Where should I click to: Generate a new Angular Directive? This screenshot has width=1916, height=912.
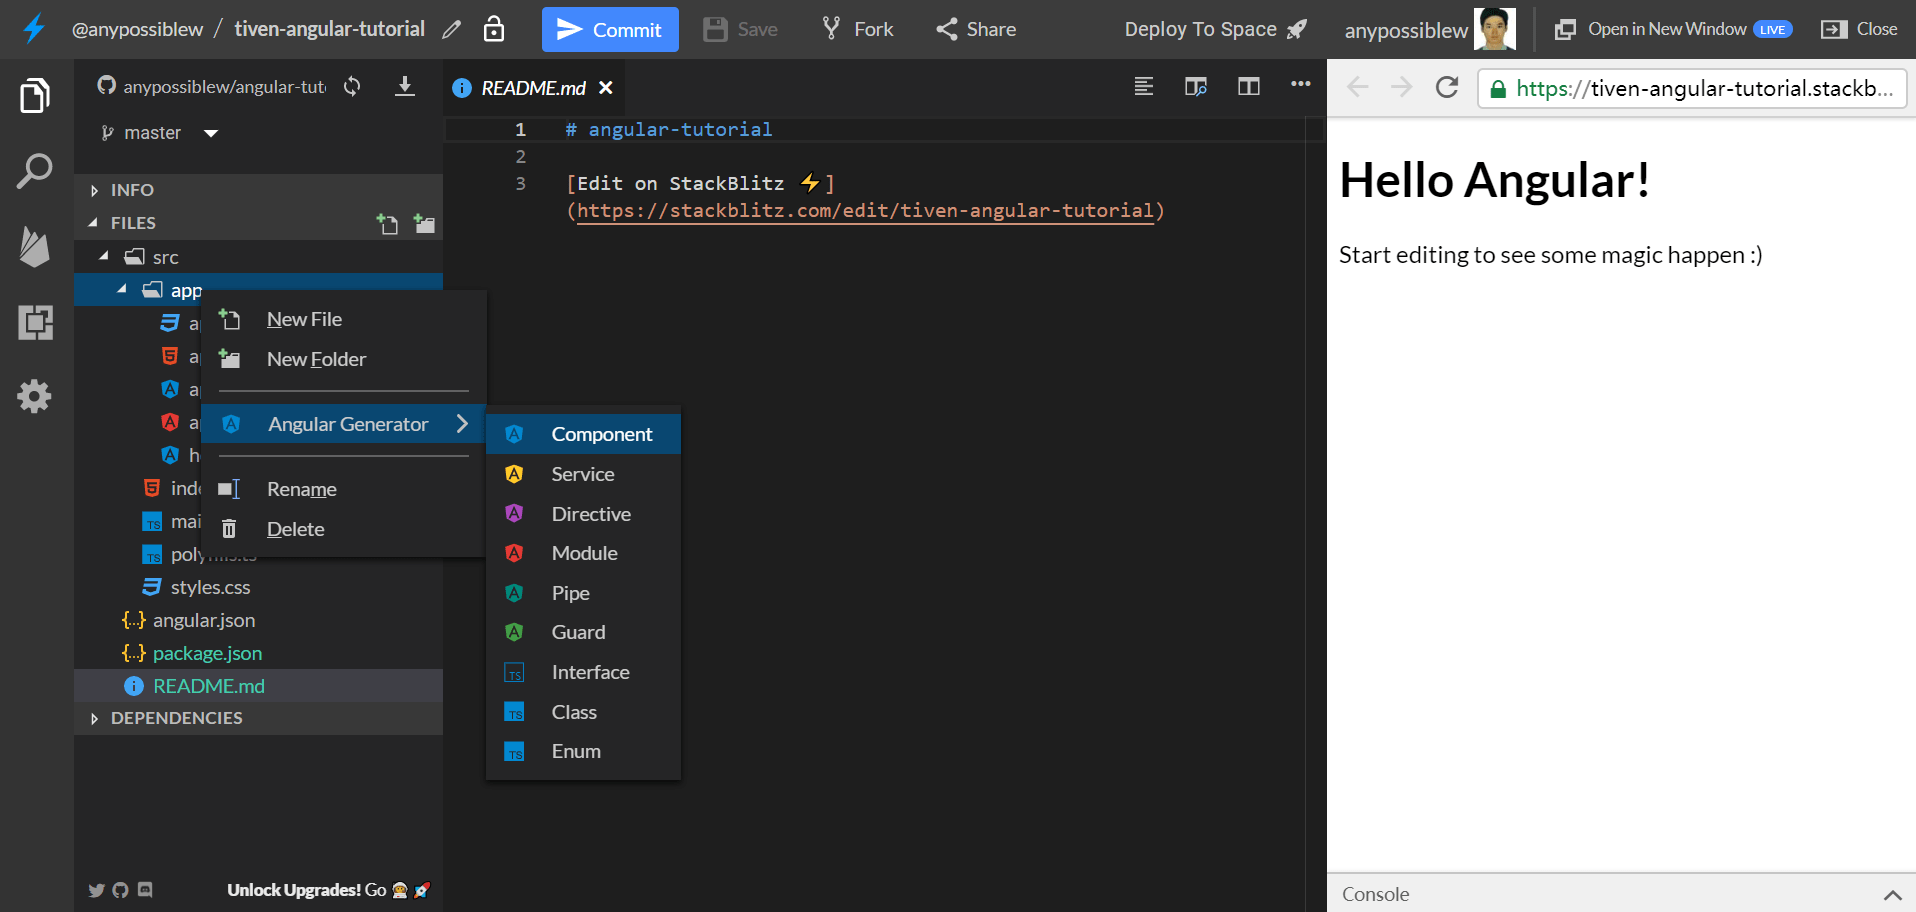pos(583,514)
